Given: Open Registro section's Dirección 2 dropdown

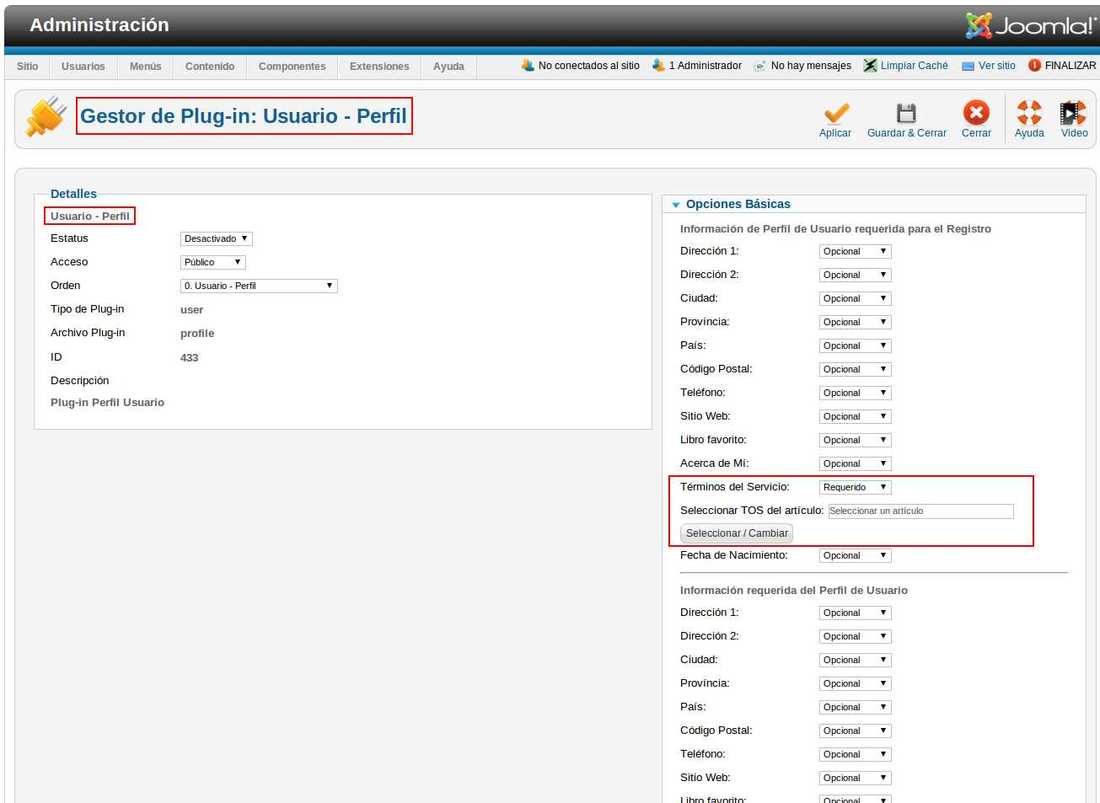Looking at the screenshot, I should click(855, 275).
